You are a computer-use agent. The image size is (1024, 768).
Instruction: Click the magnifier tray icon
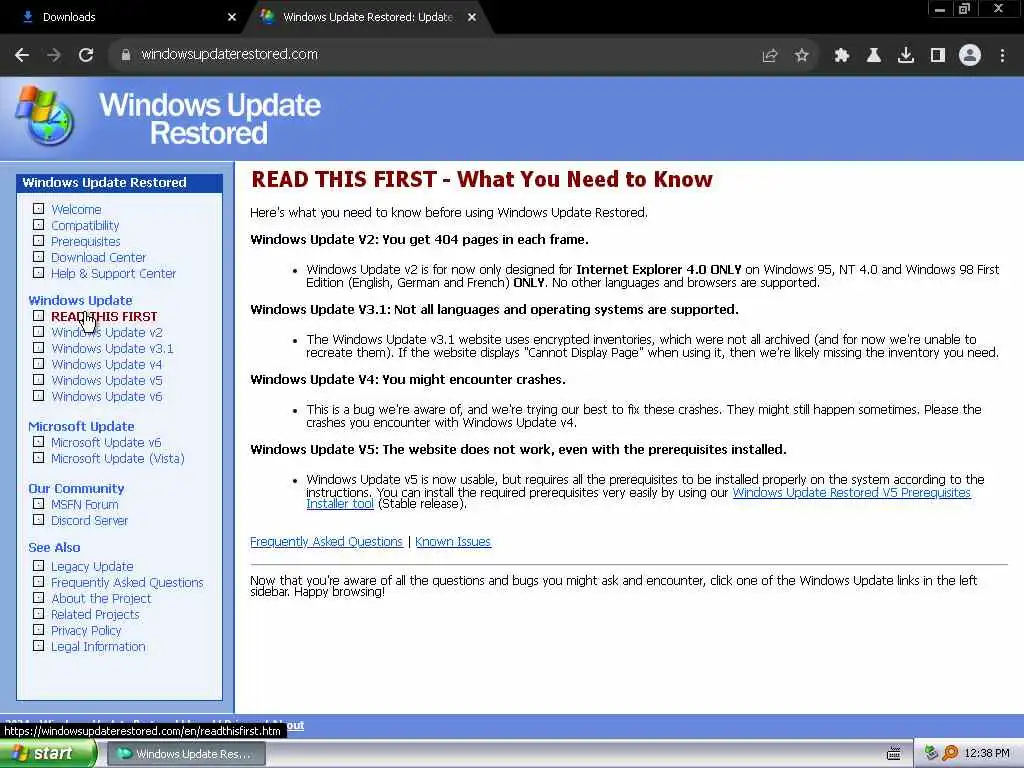[x=950, y=754]
